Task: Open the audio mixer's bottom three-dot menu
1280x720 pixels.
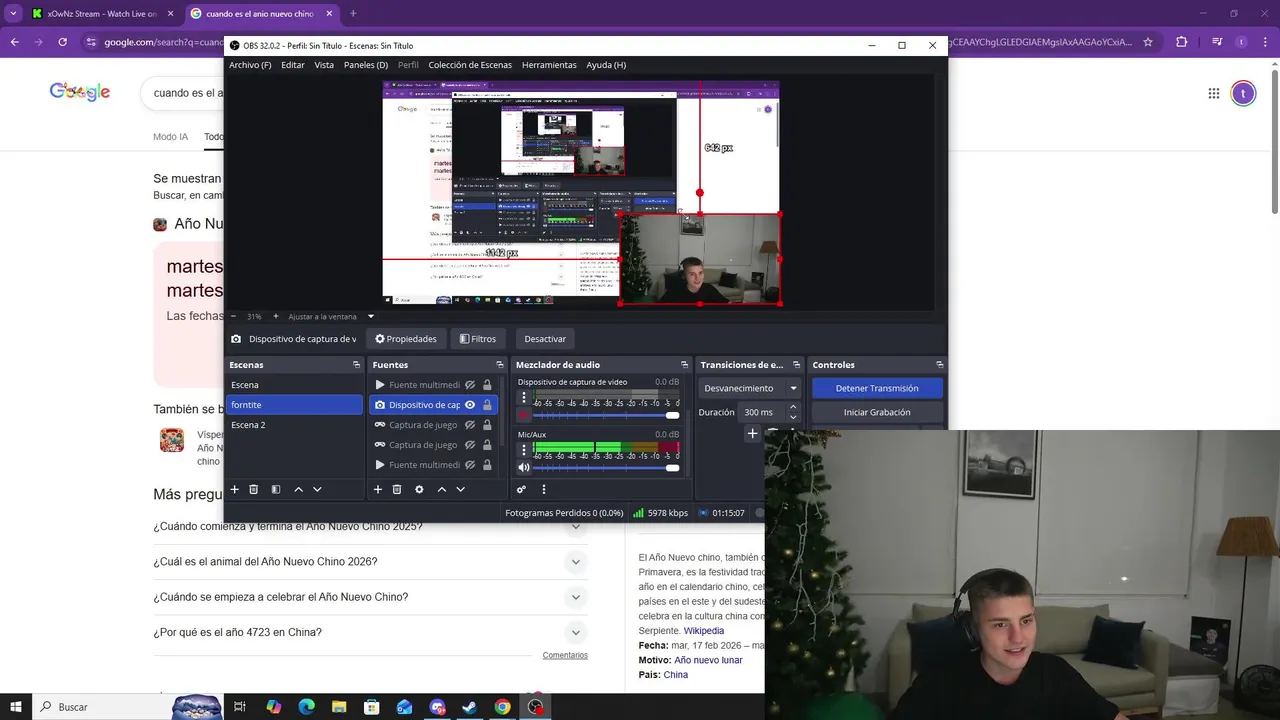Action: coord(544,489)
